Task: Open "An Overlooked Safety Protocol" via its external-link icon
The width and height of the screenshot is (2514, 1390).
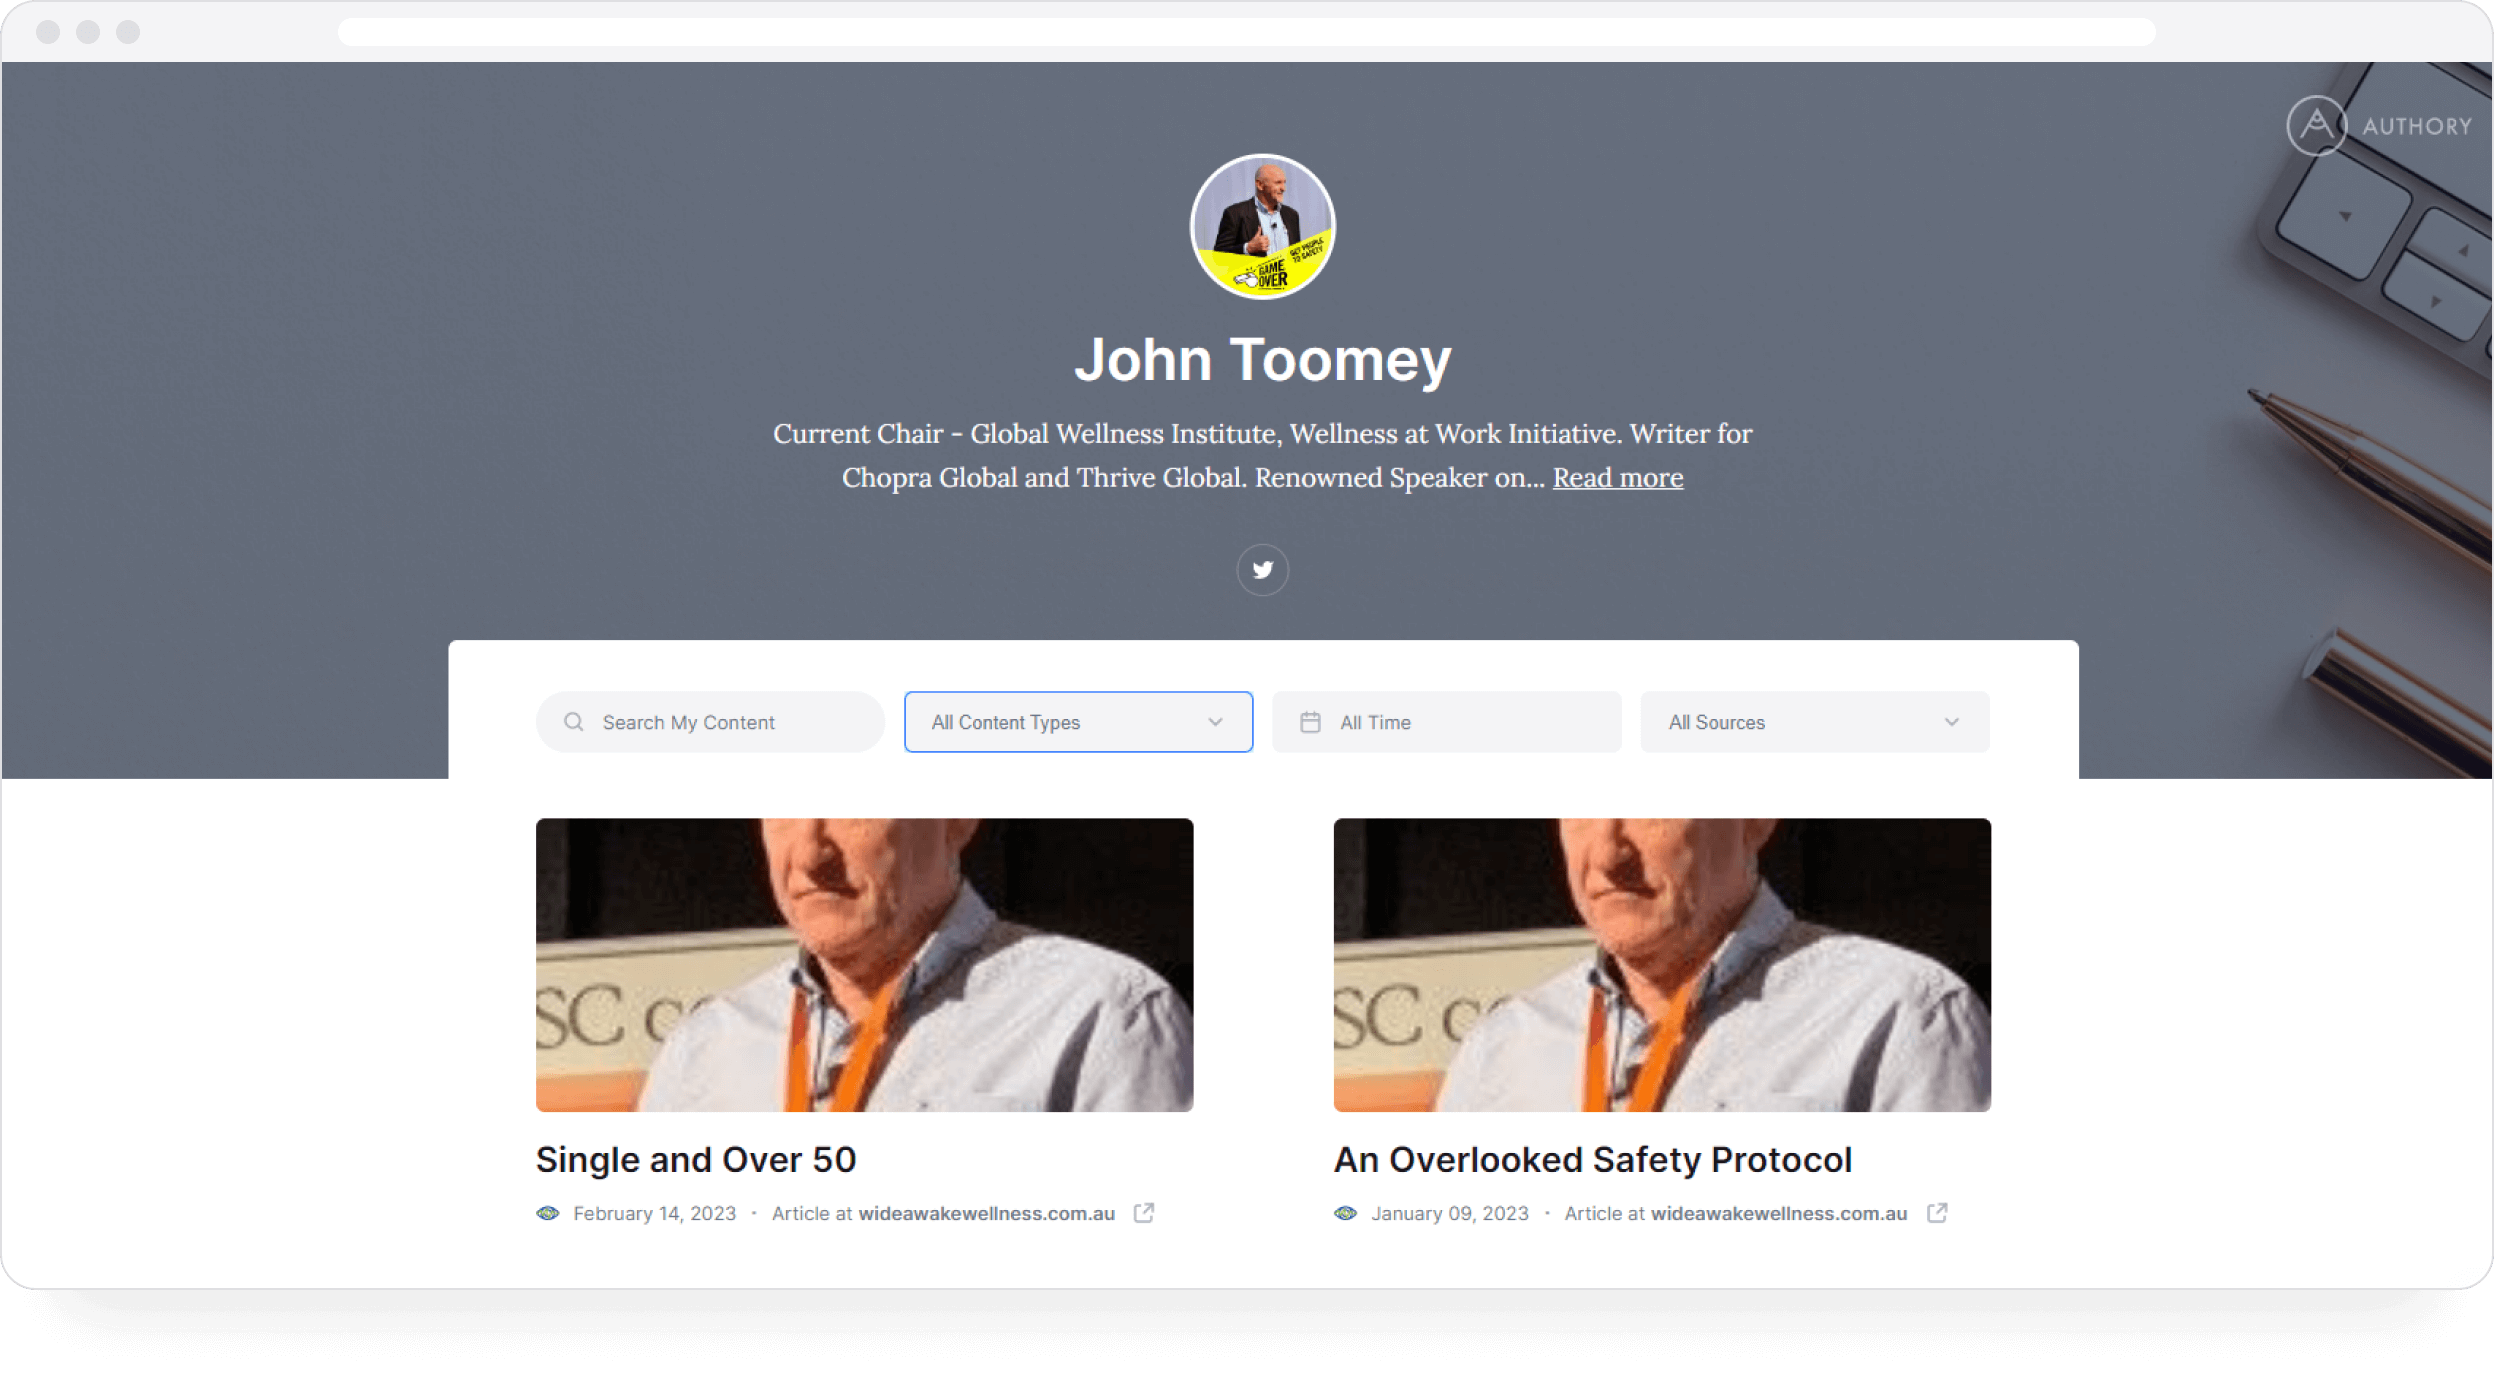Action: click(x=1938, y=1213)
